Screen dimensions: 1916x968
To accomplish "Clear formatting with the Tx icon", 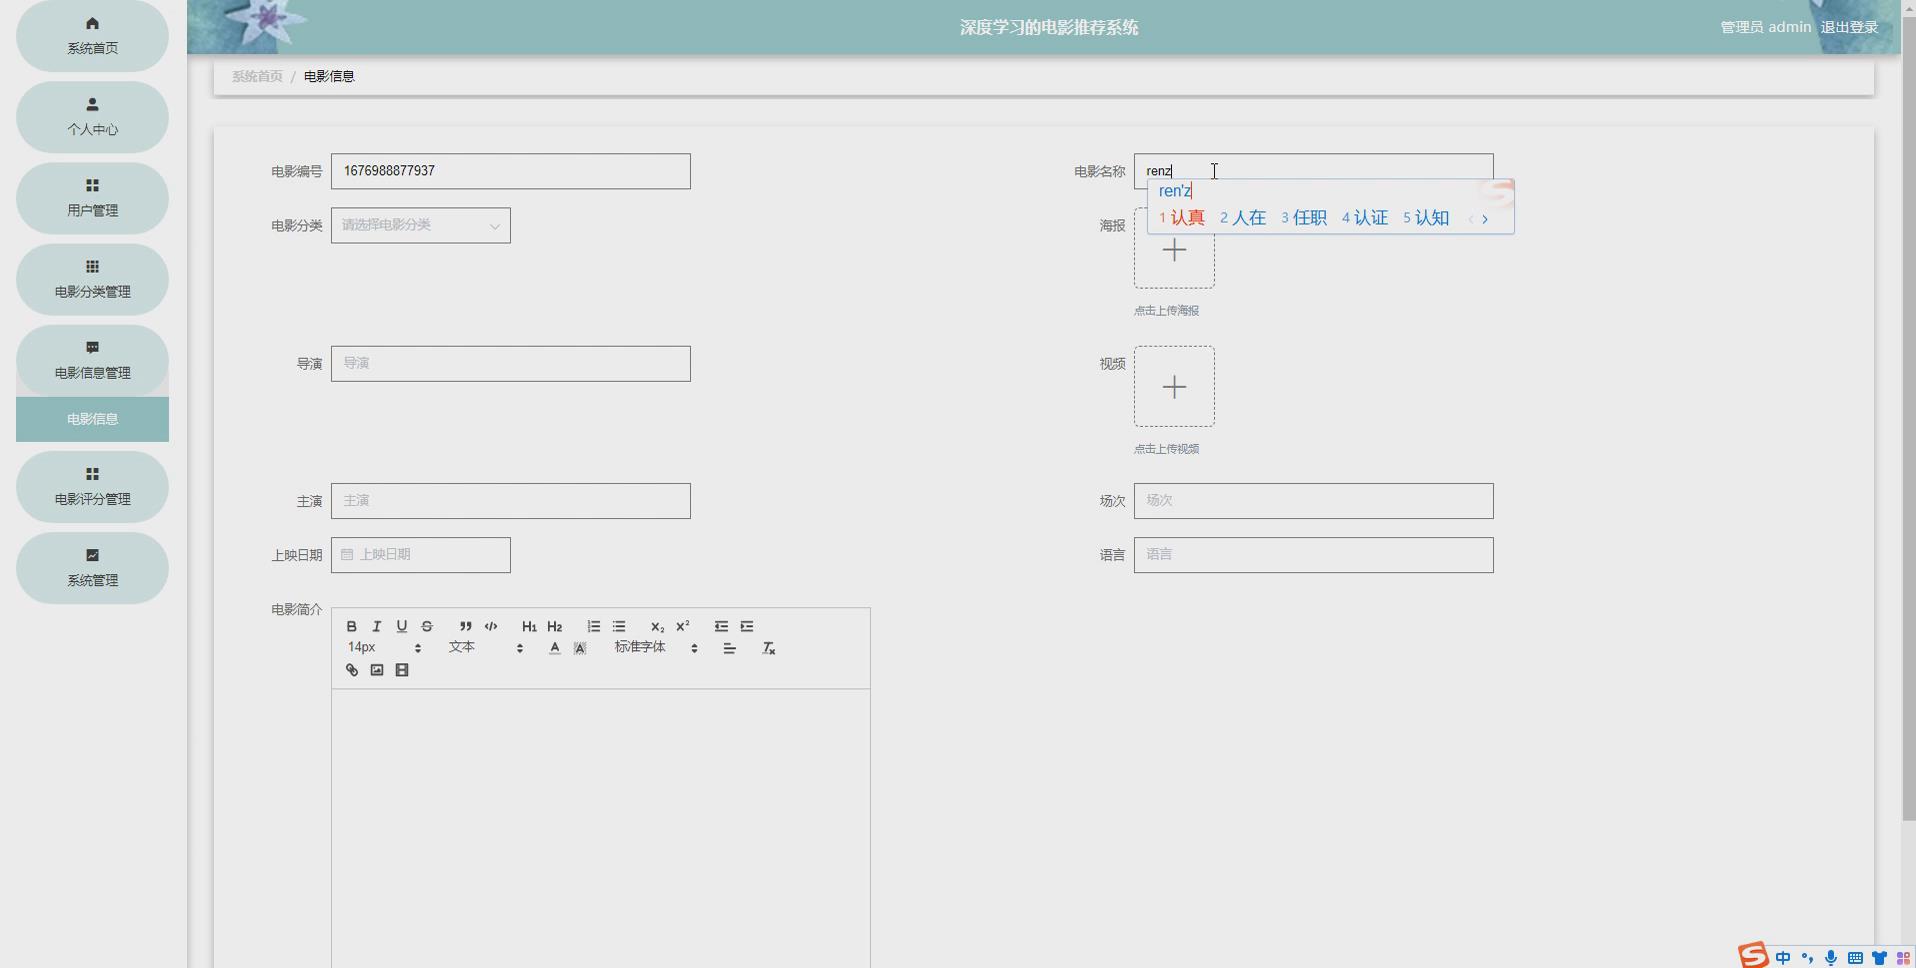I will (768, 648).
